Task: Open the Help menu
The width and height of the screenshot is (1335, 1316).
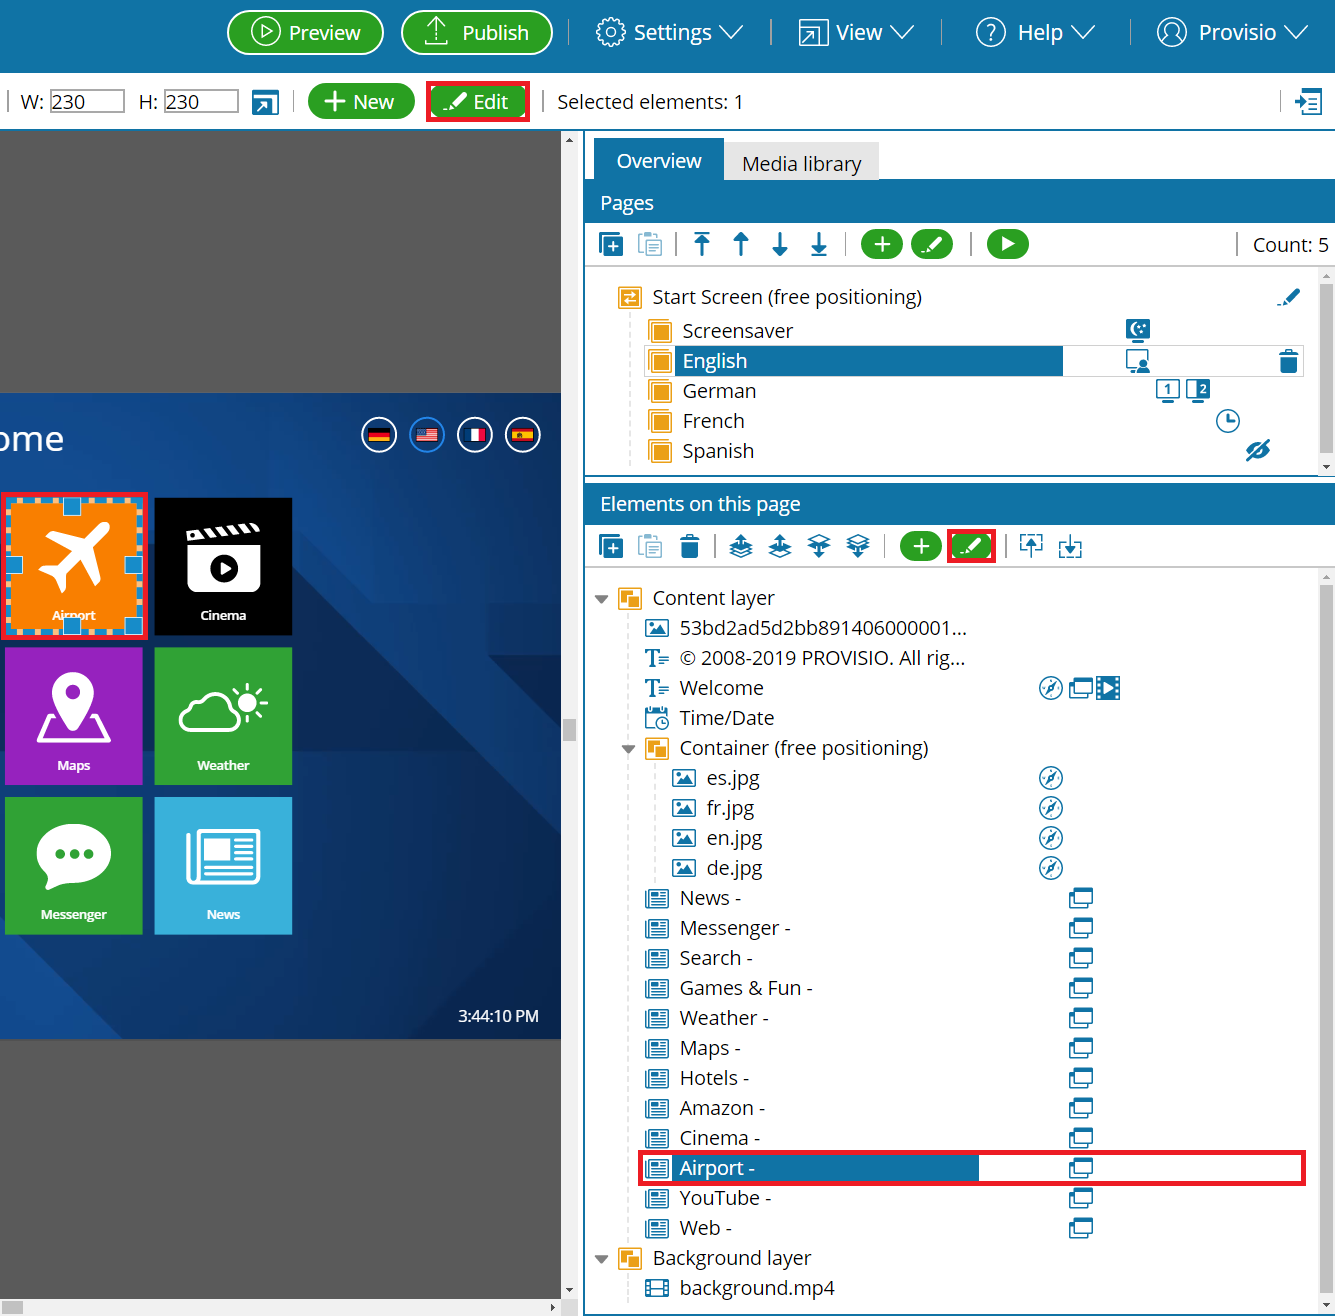Action: [1035, 33]
